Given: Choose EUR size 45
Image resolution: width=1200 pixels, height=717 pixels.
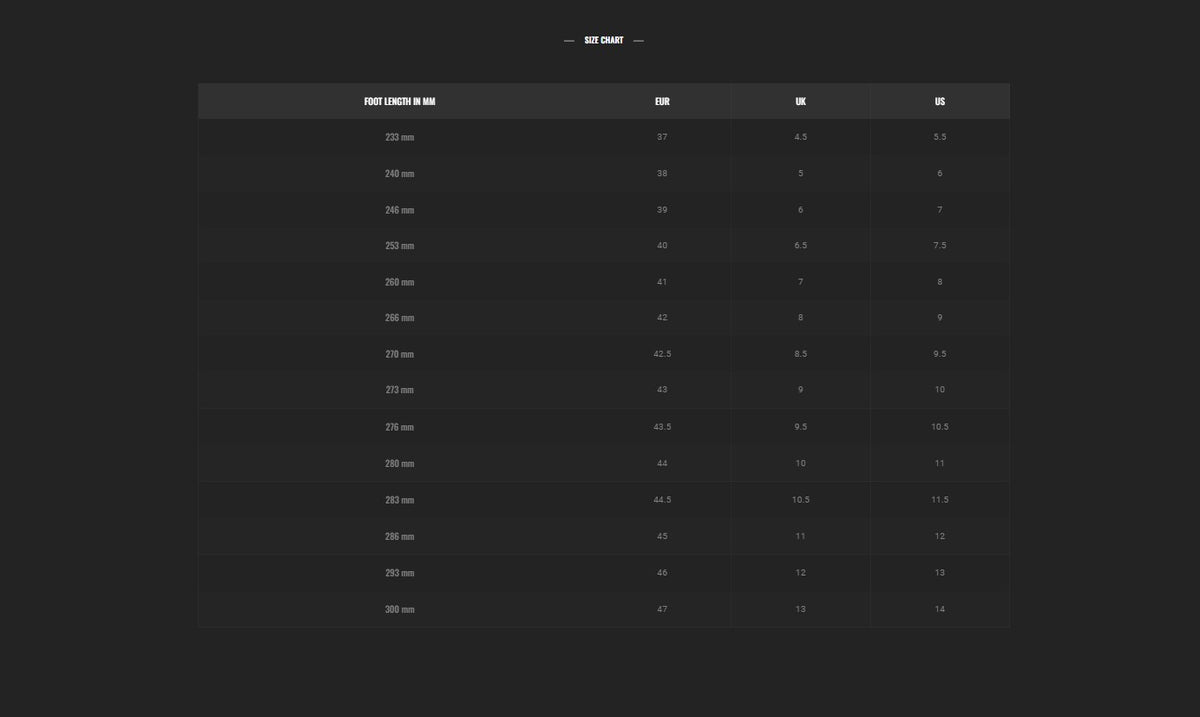Looking at the screenshot, I should click(662, 536).
